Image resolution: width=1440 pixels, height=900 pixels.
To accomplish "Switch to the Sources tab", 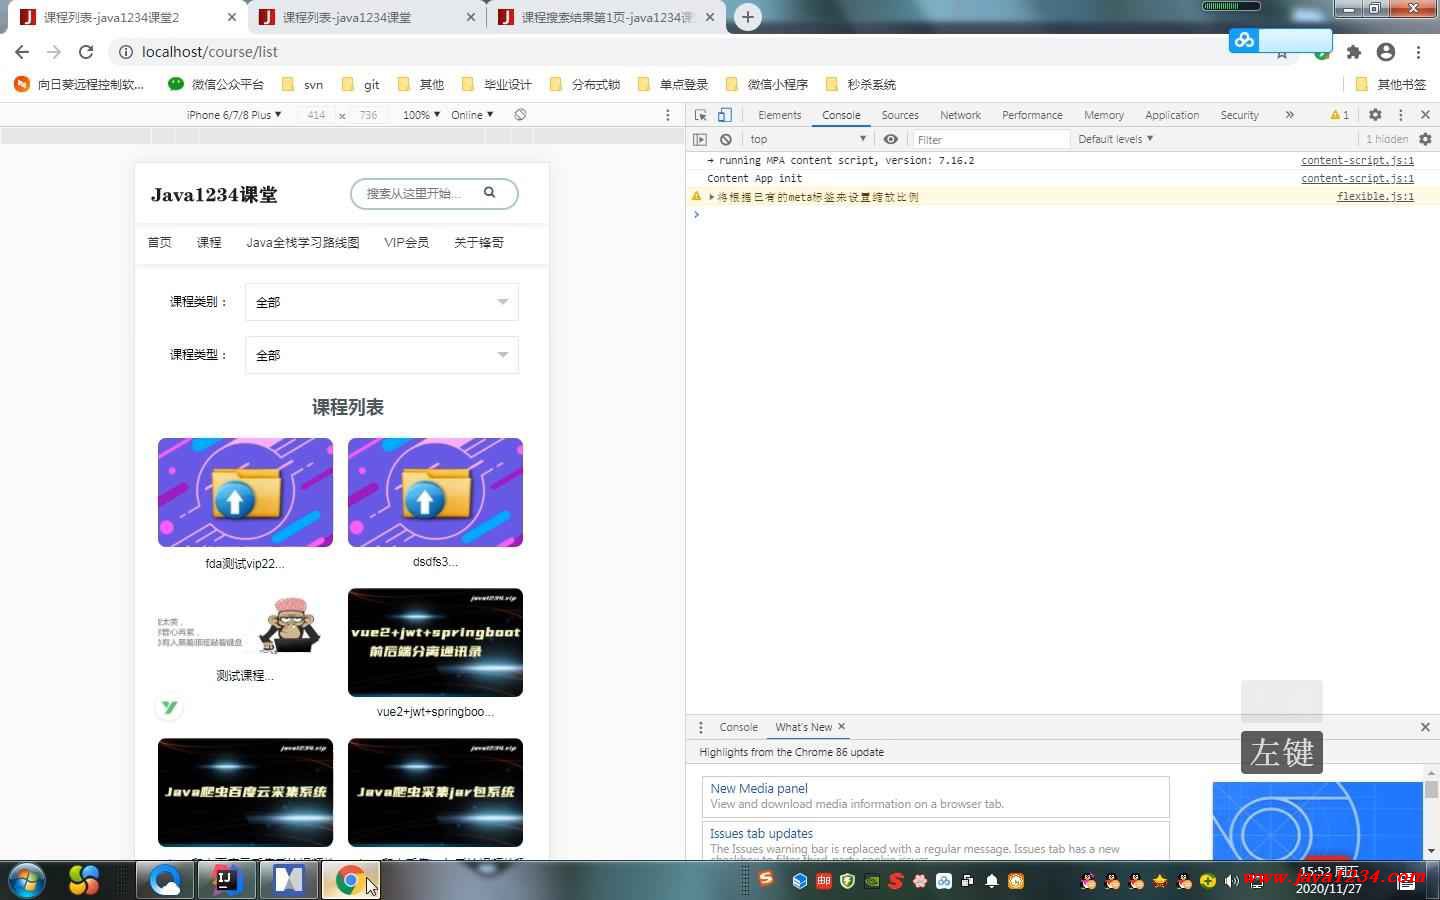I will [x=900, y=115].
